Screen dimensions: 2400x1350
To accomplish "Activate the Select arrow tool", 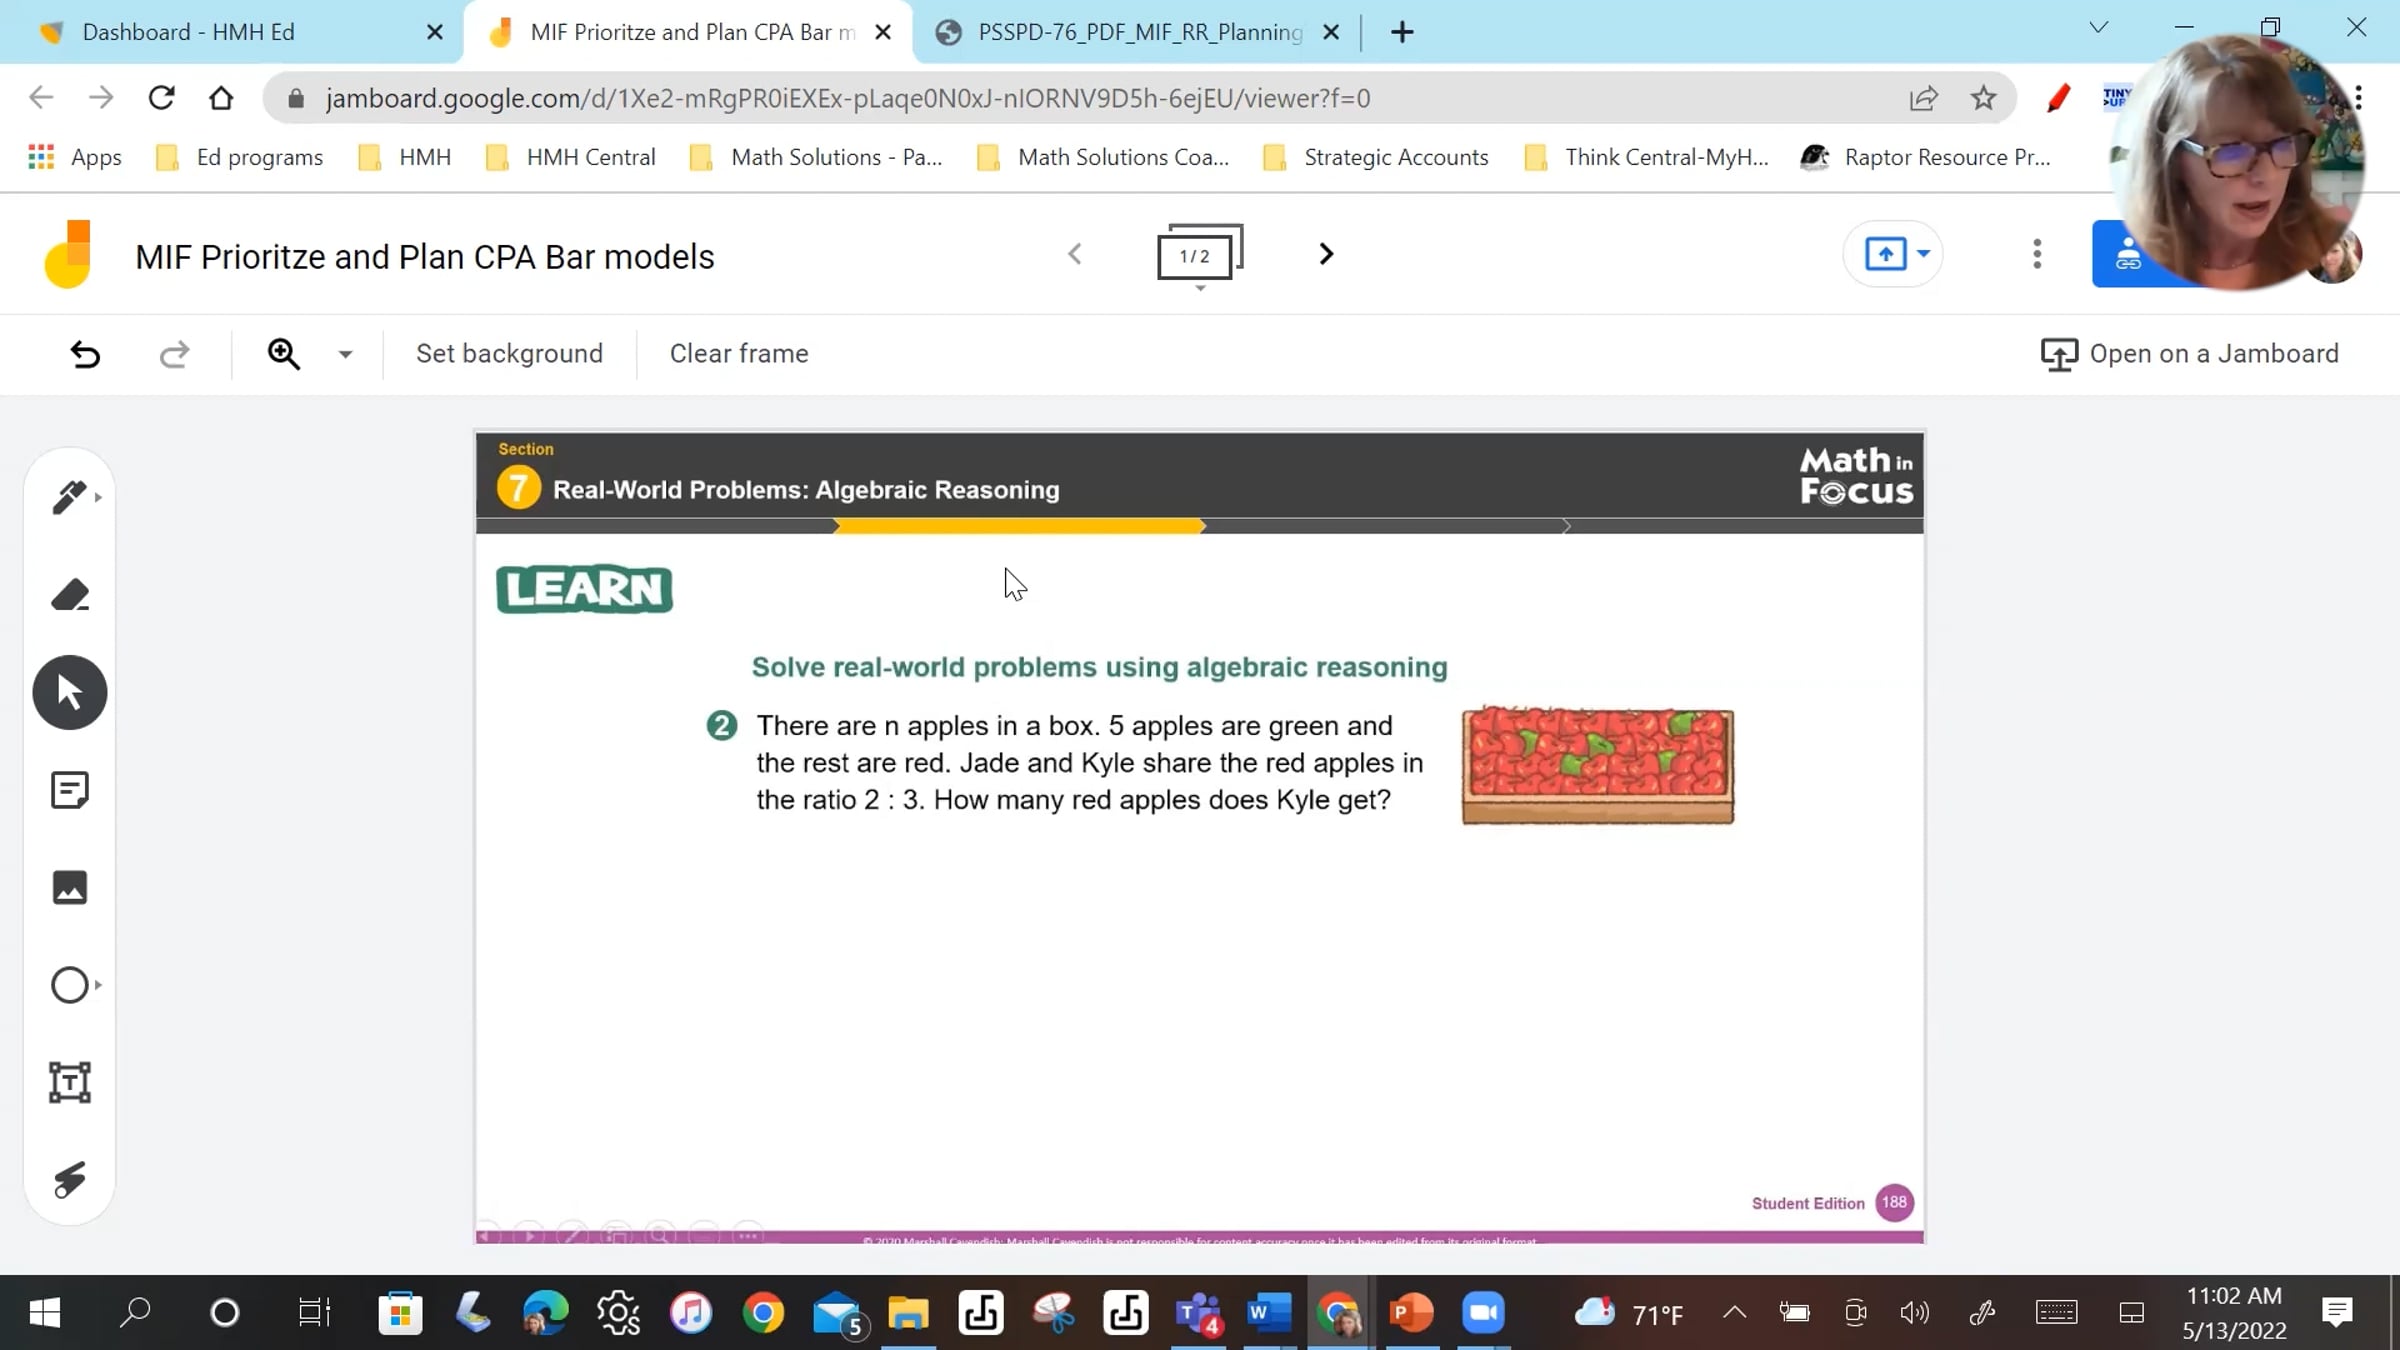I will pos(69,692).
